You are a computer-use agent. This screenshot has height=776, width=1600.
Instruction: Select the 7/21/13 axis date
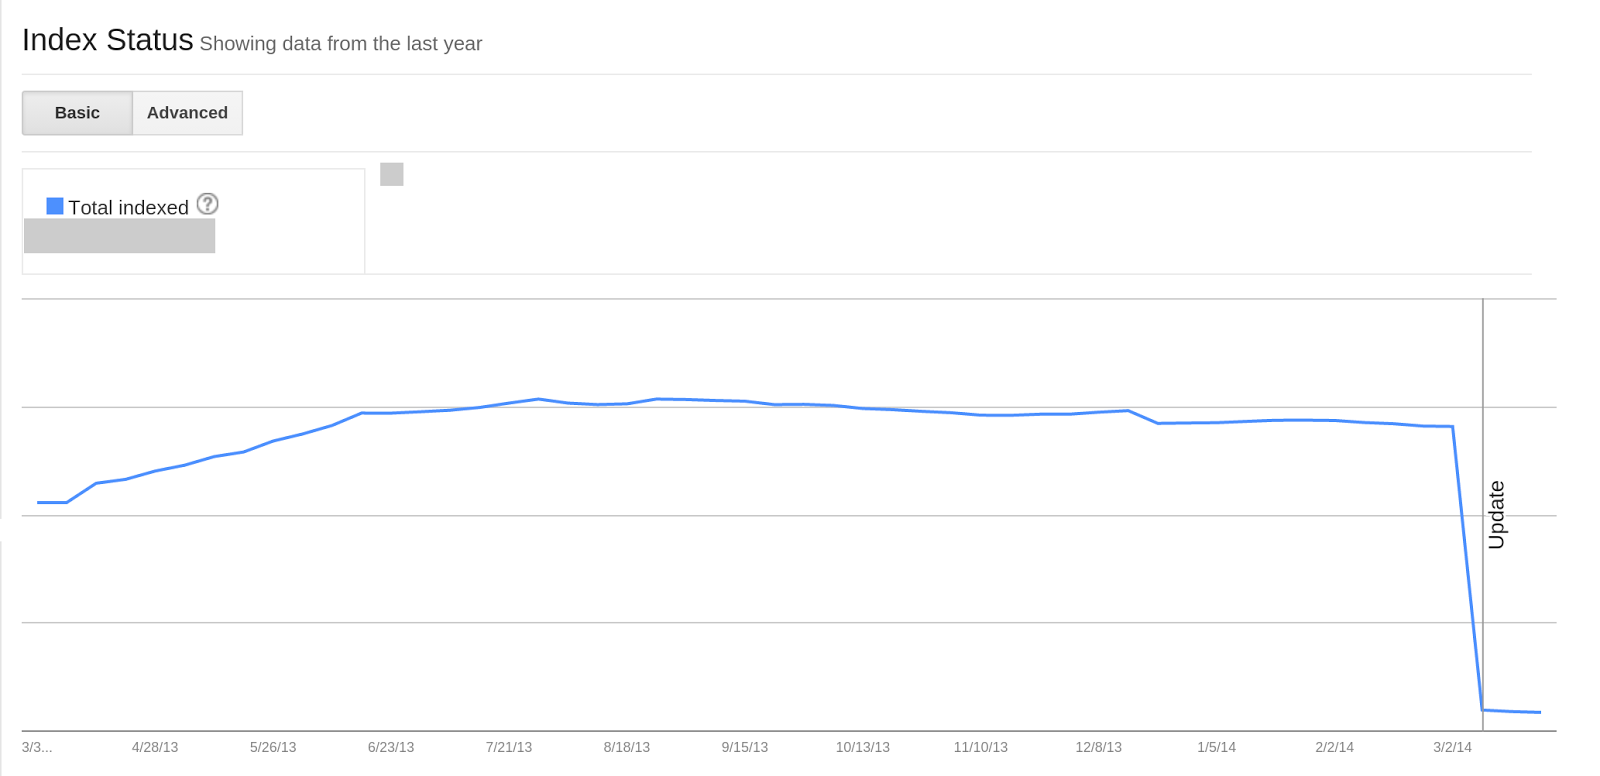[x=509, y=747]
